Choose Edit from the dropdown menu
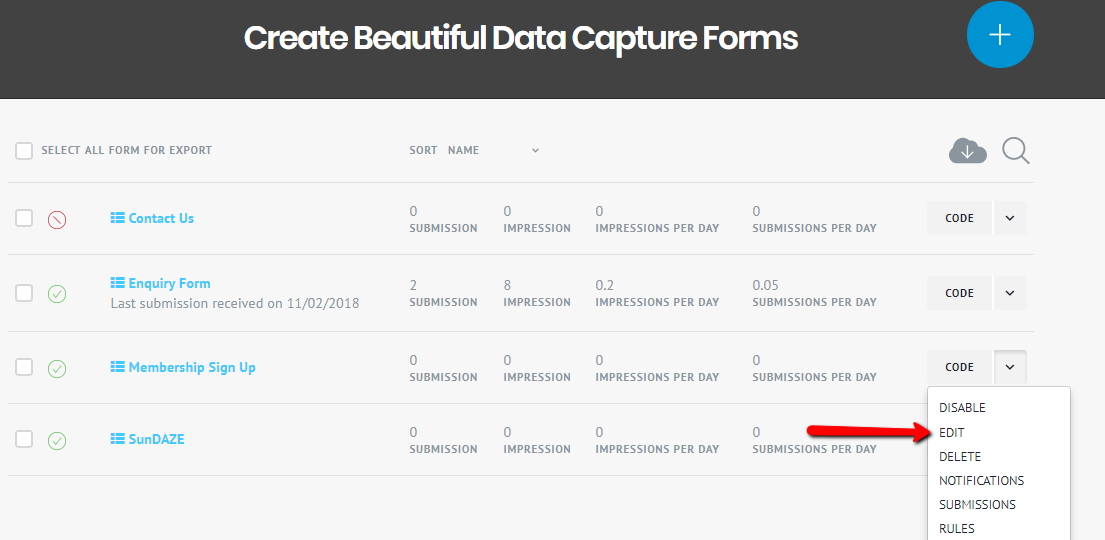 pyautogui.click(x=951, y=432)
